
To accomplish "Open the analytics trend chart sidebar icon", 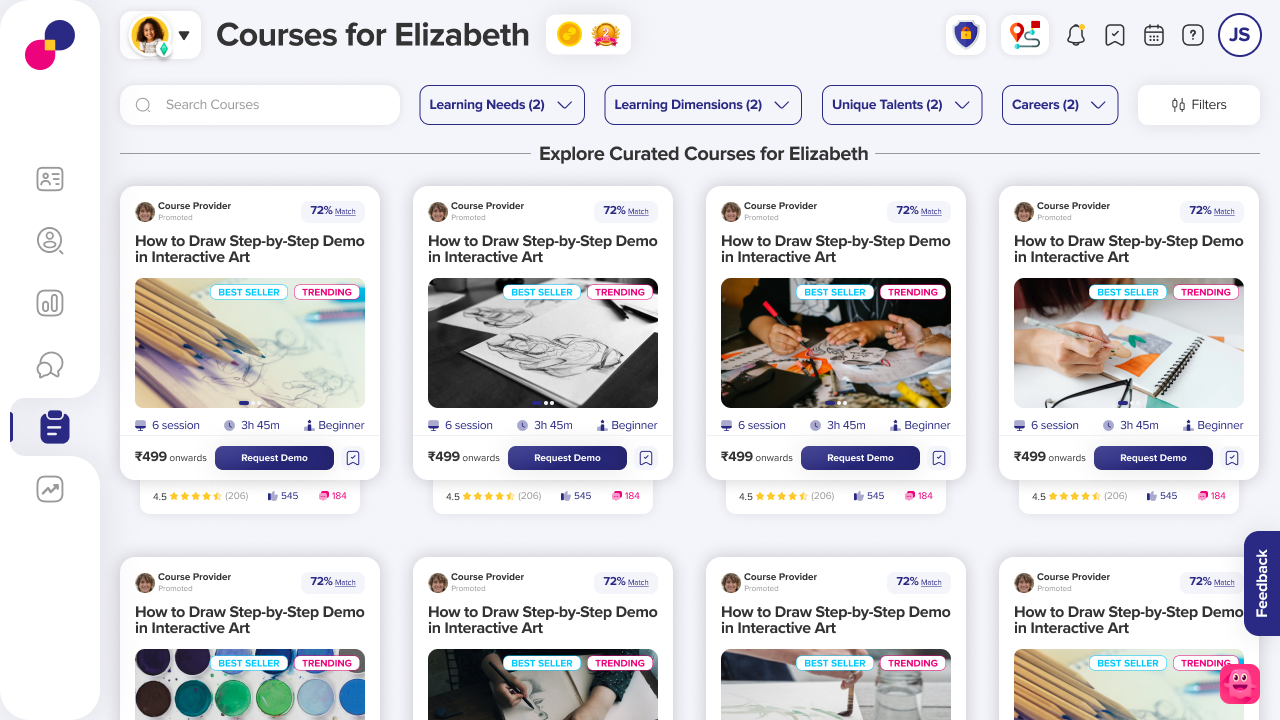I will [x=50, y=489].
